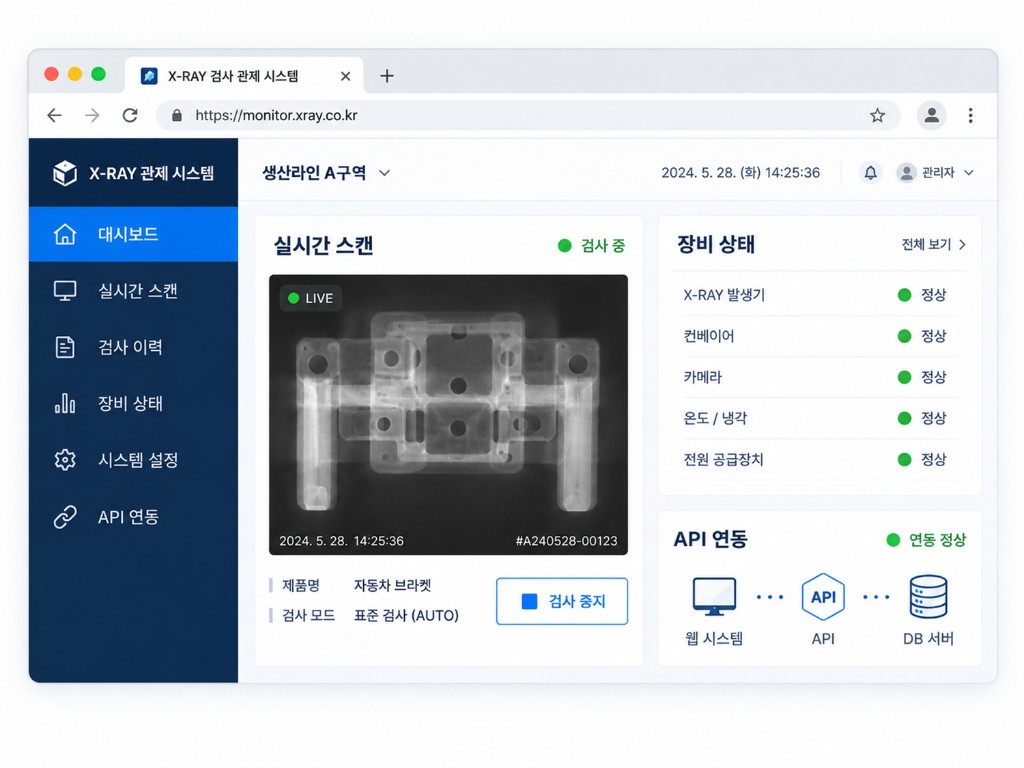1024x768 pixels.
Task: Click the X-RAY 관제 시스템 header title
Action: (x=152, y=173)
